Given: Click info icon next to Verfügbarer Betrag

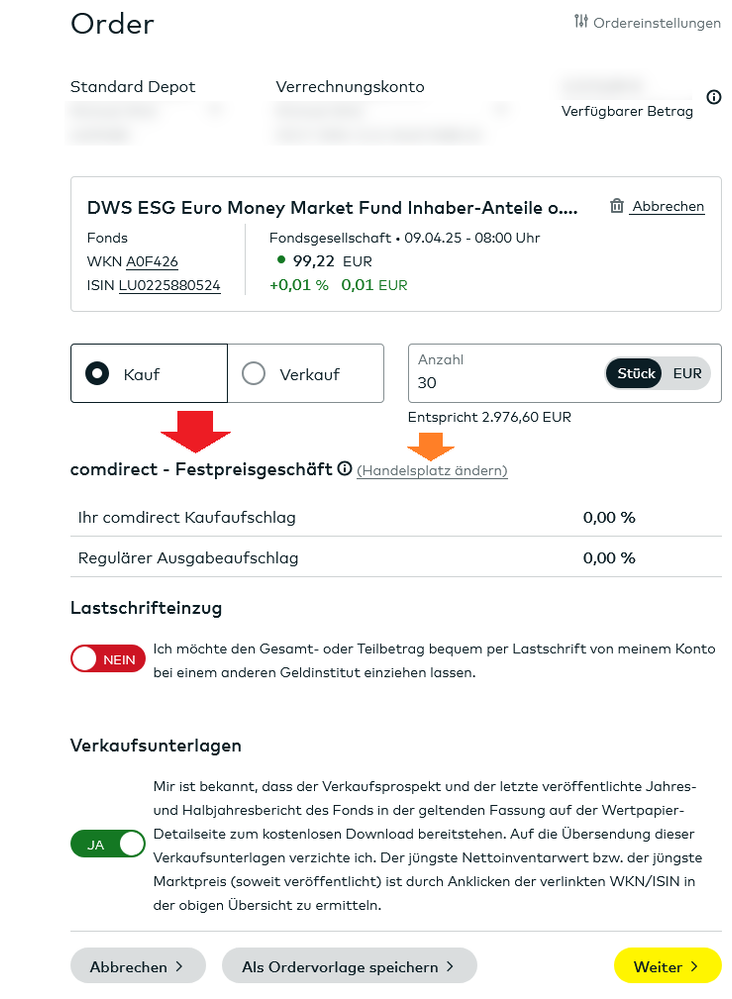Looking at the screenshot, I should (713, 97).
